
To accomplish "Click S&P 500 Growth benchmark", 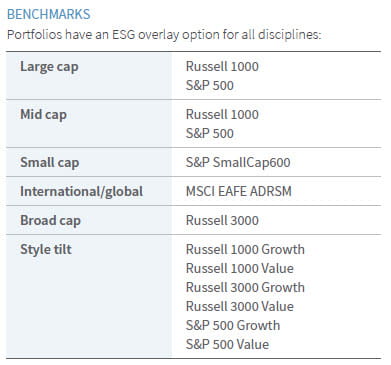I will [233, 325].
